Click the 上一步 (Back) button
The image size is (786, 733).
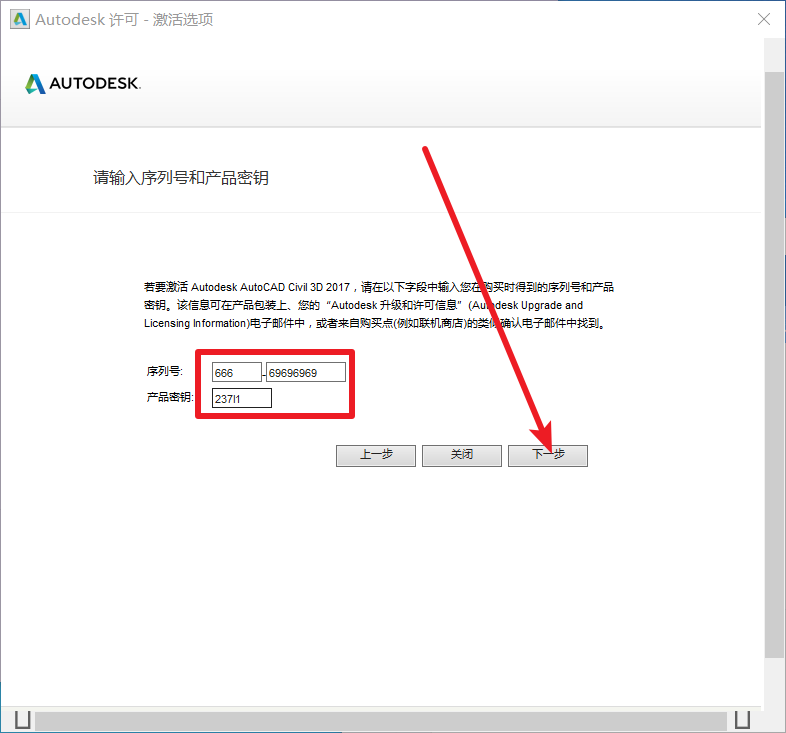point(375,455)
